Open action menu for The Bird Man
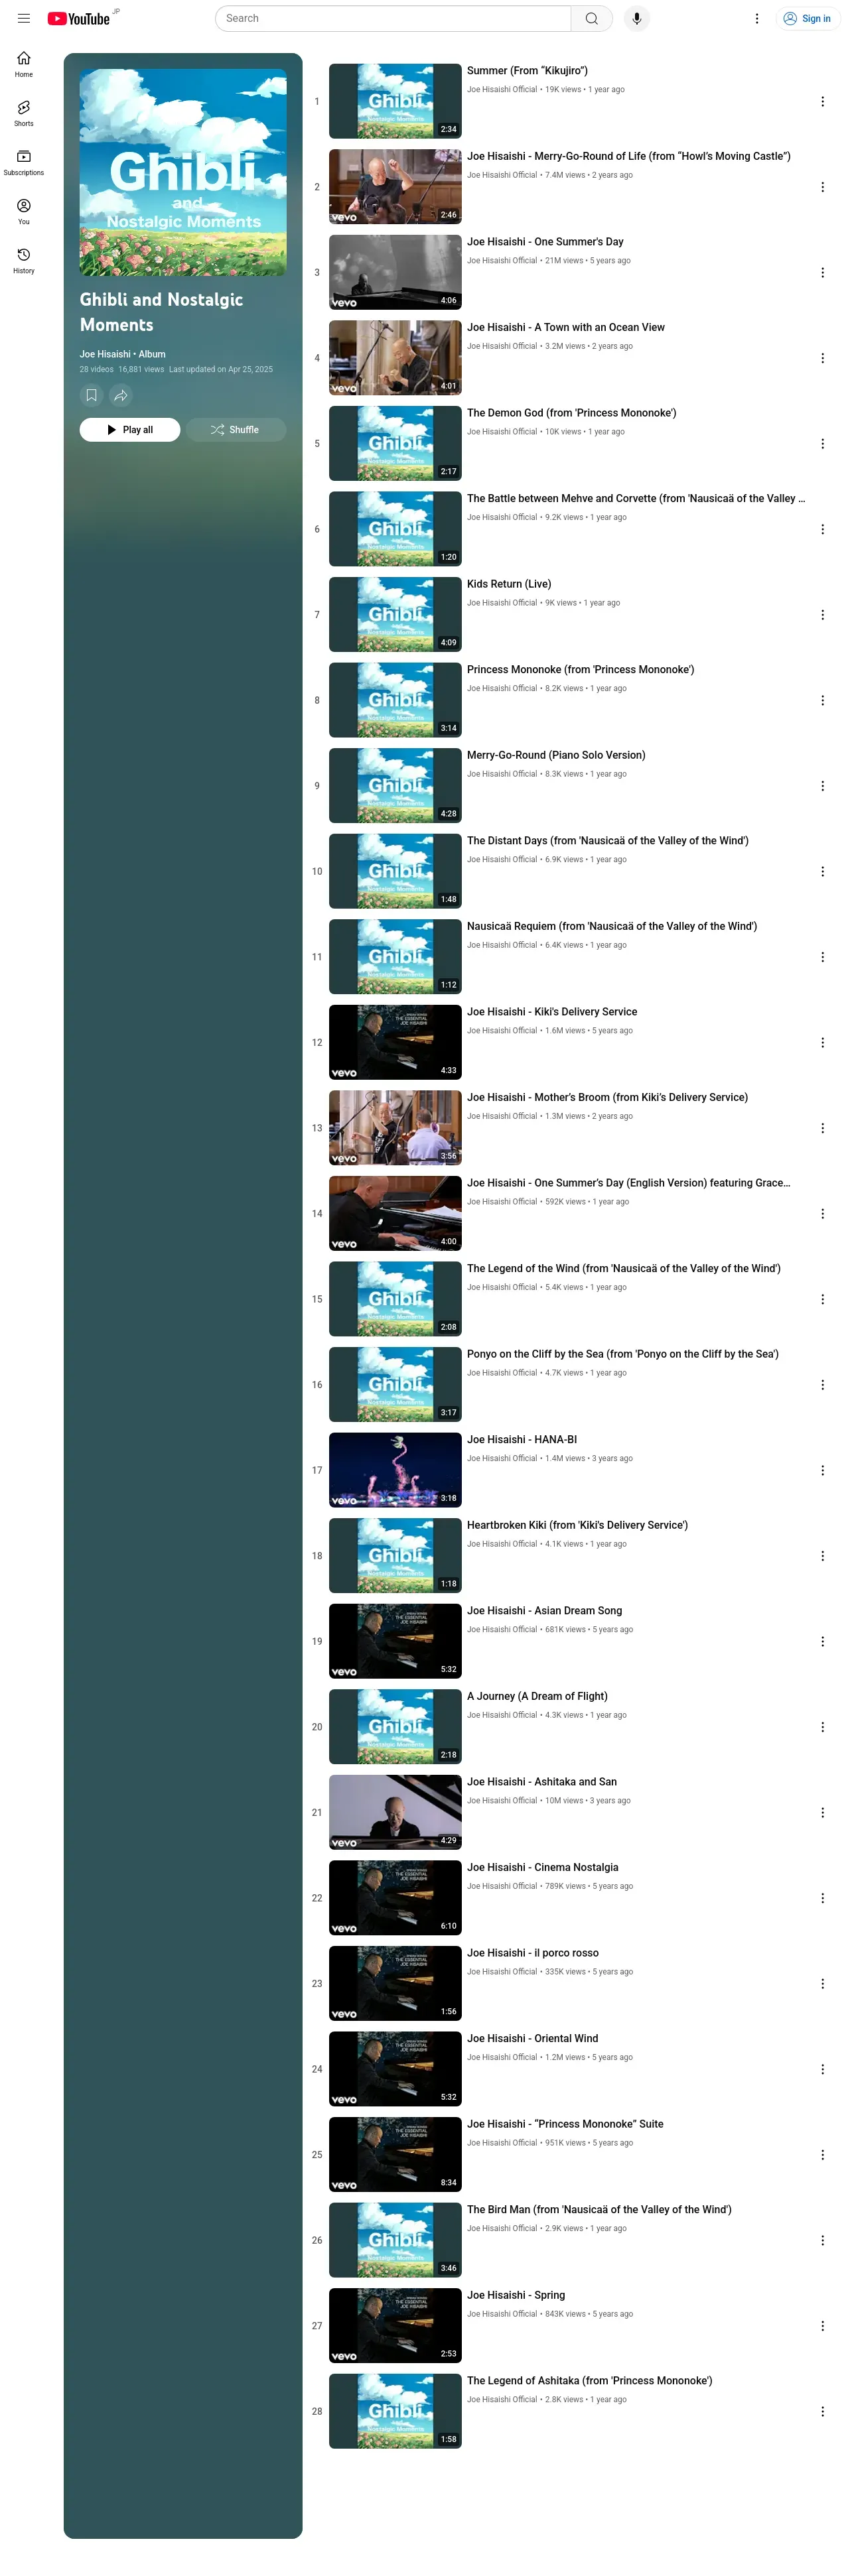This screenshot has width=852, height=2576. pyautogui.click(x=822, y=2240)
